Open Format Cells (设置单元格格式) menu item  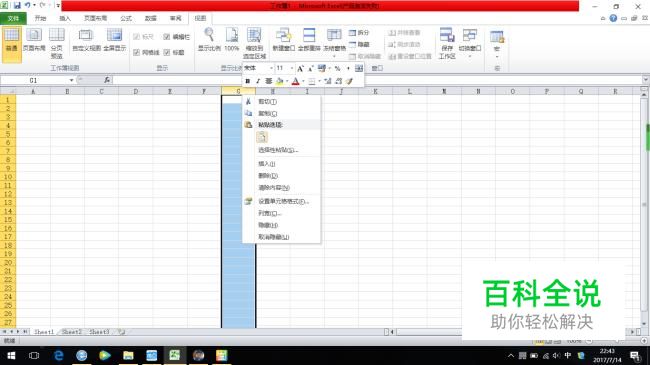click(281, 202)
